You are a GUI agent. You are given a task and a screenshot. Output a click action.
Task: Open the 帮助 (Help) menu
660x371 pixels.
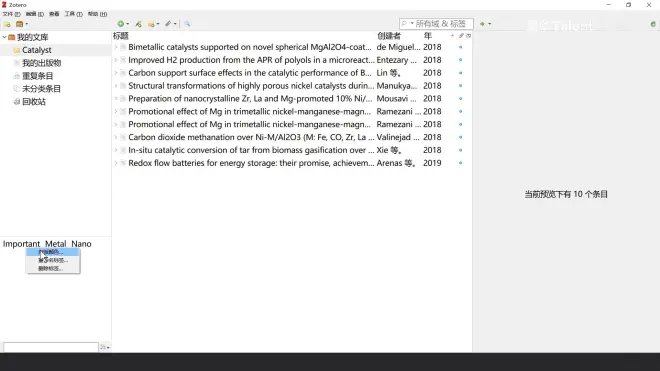[x=97, y=14]
